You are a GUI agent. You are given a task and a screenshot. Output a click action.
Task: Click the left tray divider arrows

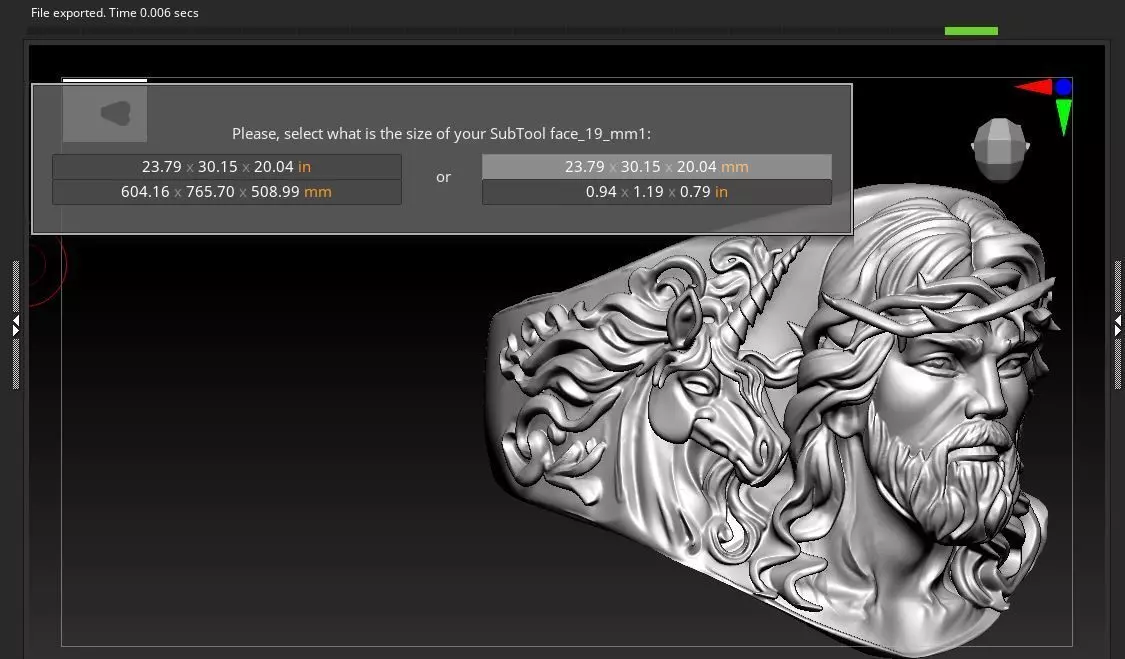pyautogui.click(x=16, y=324)
